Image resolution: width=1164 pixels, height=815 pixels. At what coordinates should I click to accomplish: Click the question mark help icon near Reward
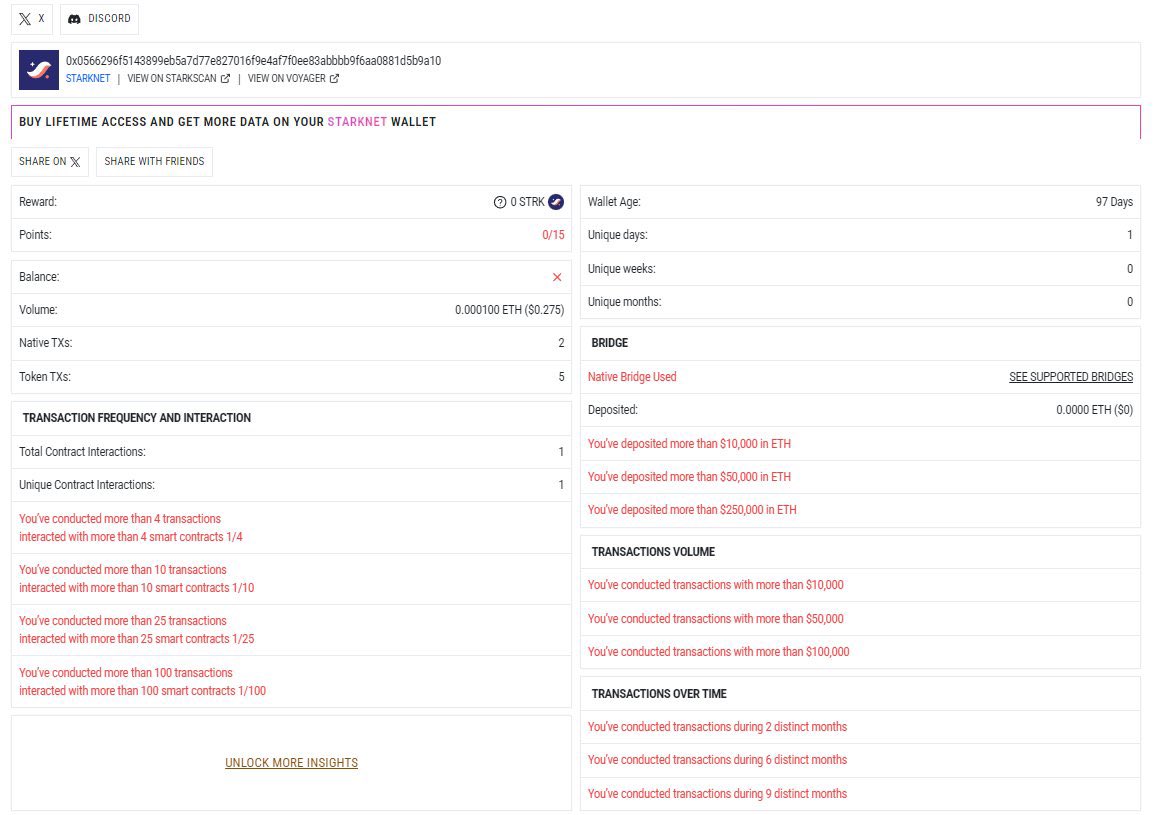pos(500,202)
